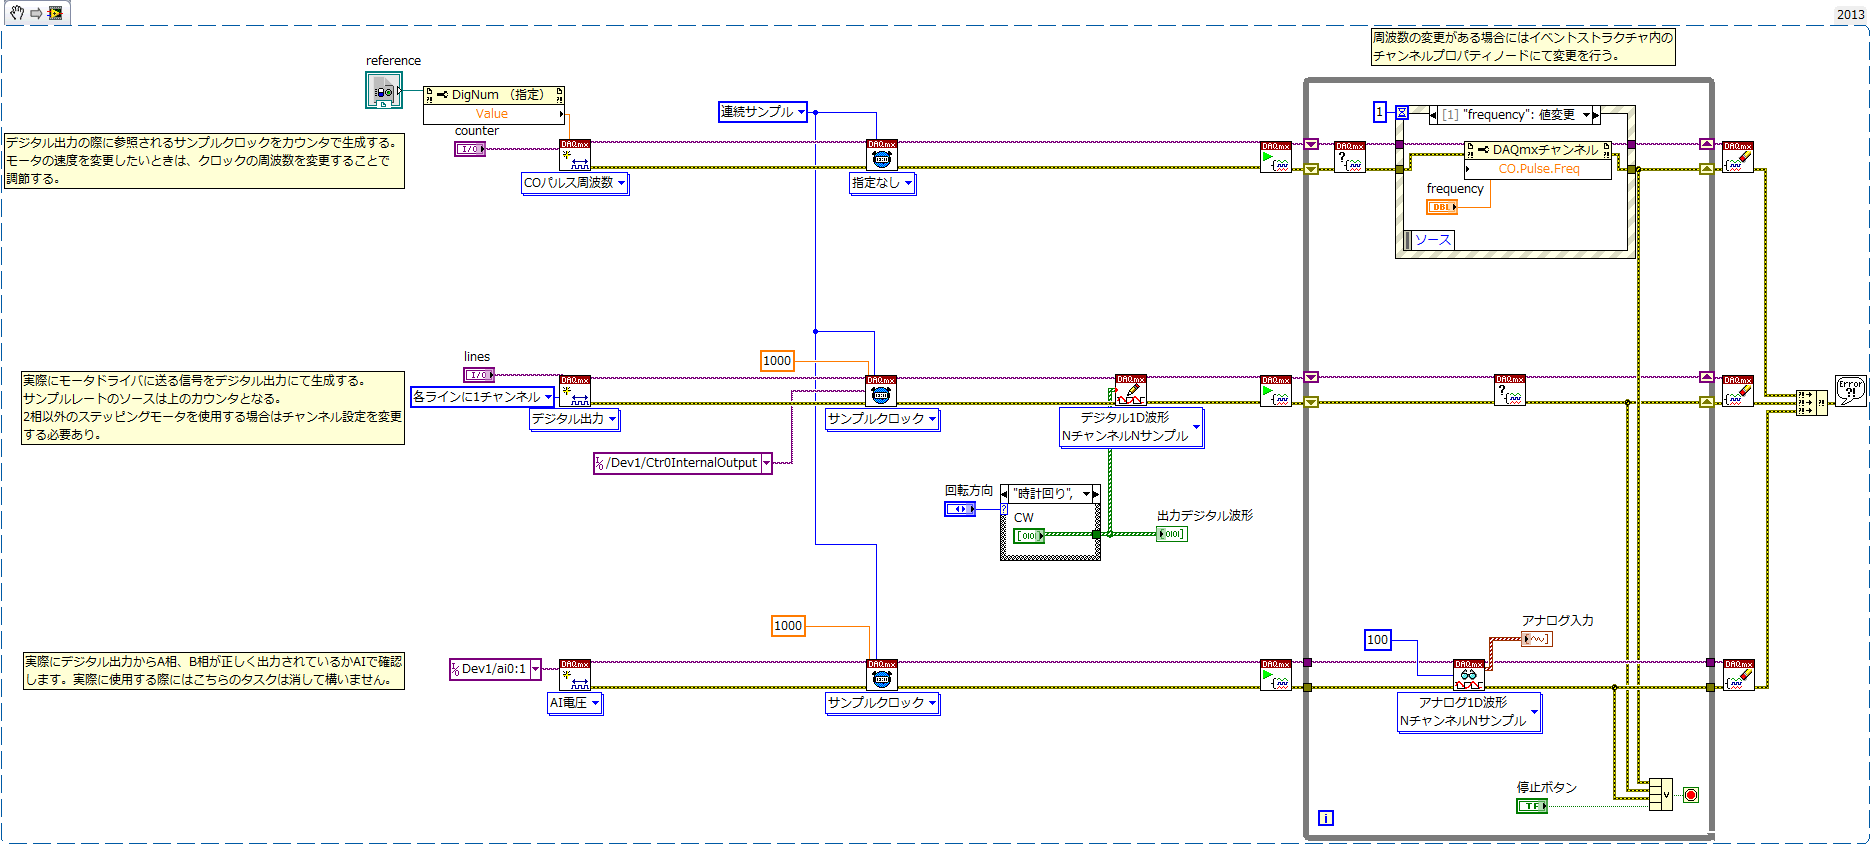
Task: Select the DAQmx Read VI
Action: pos(1469,675)
